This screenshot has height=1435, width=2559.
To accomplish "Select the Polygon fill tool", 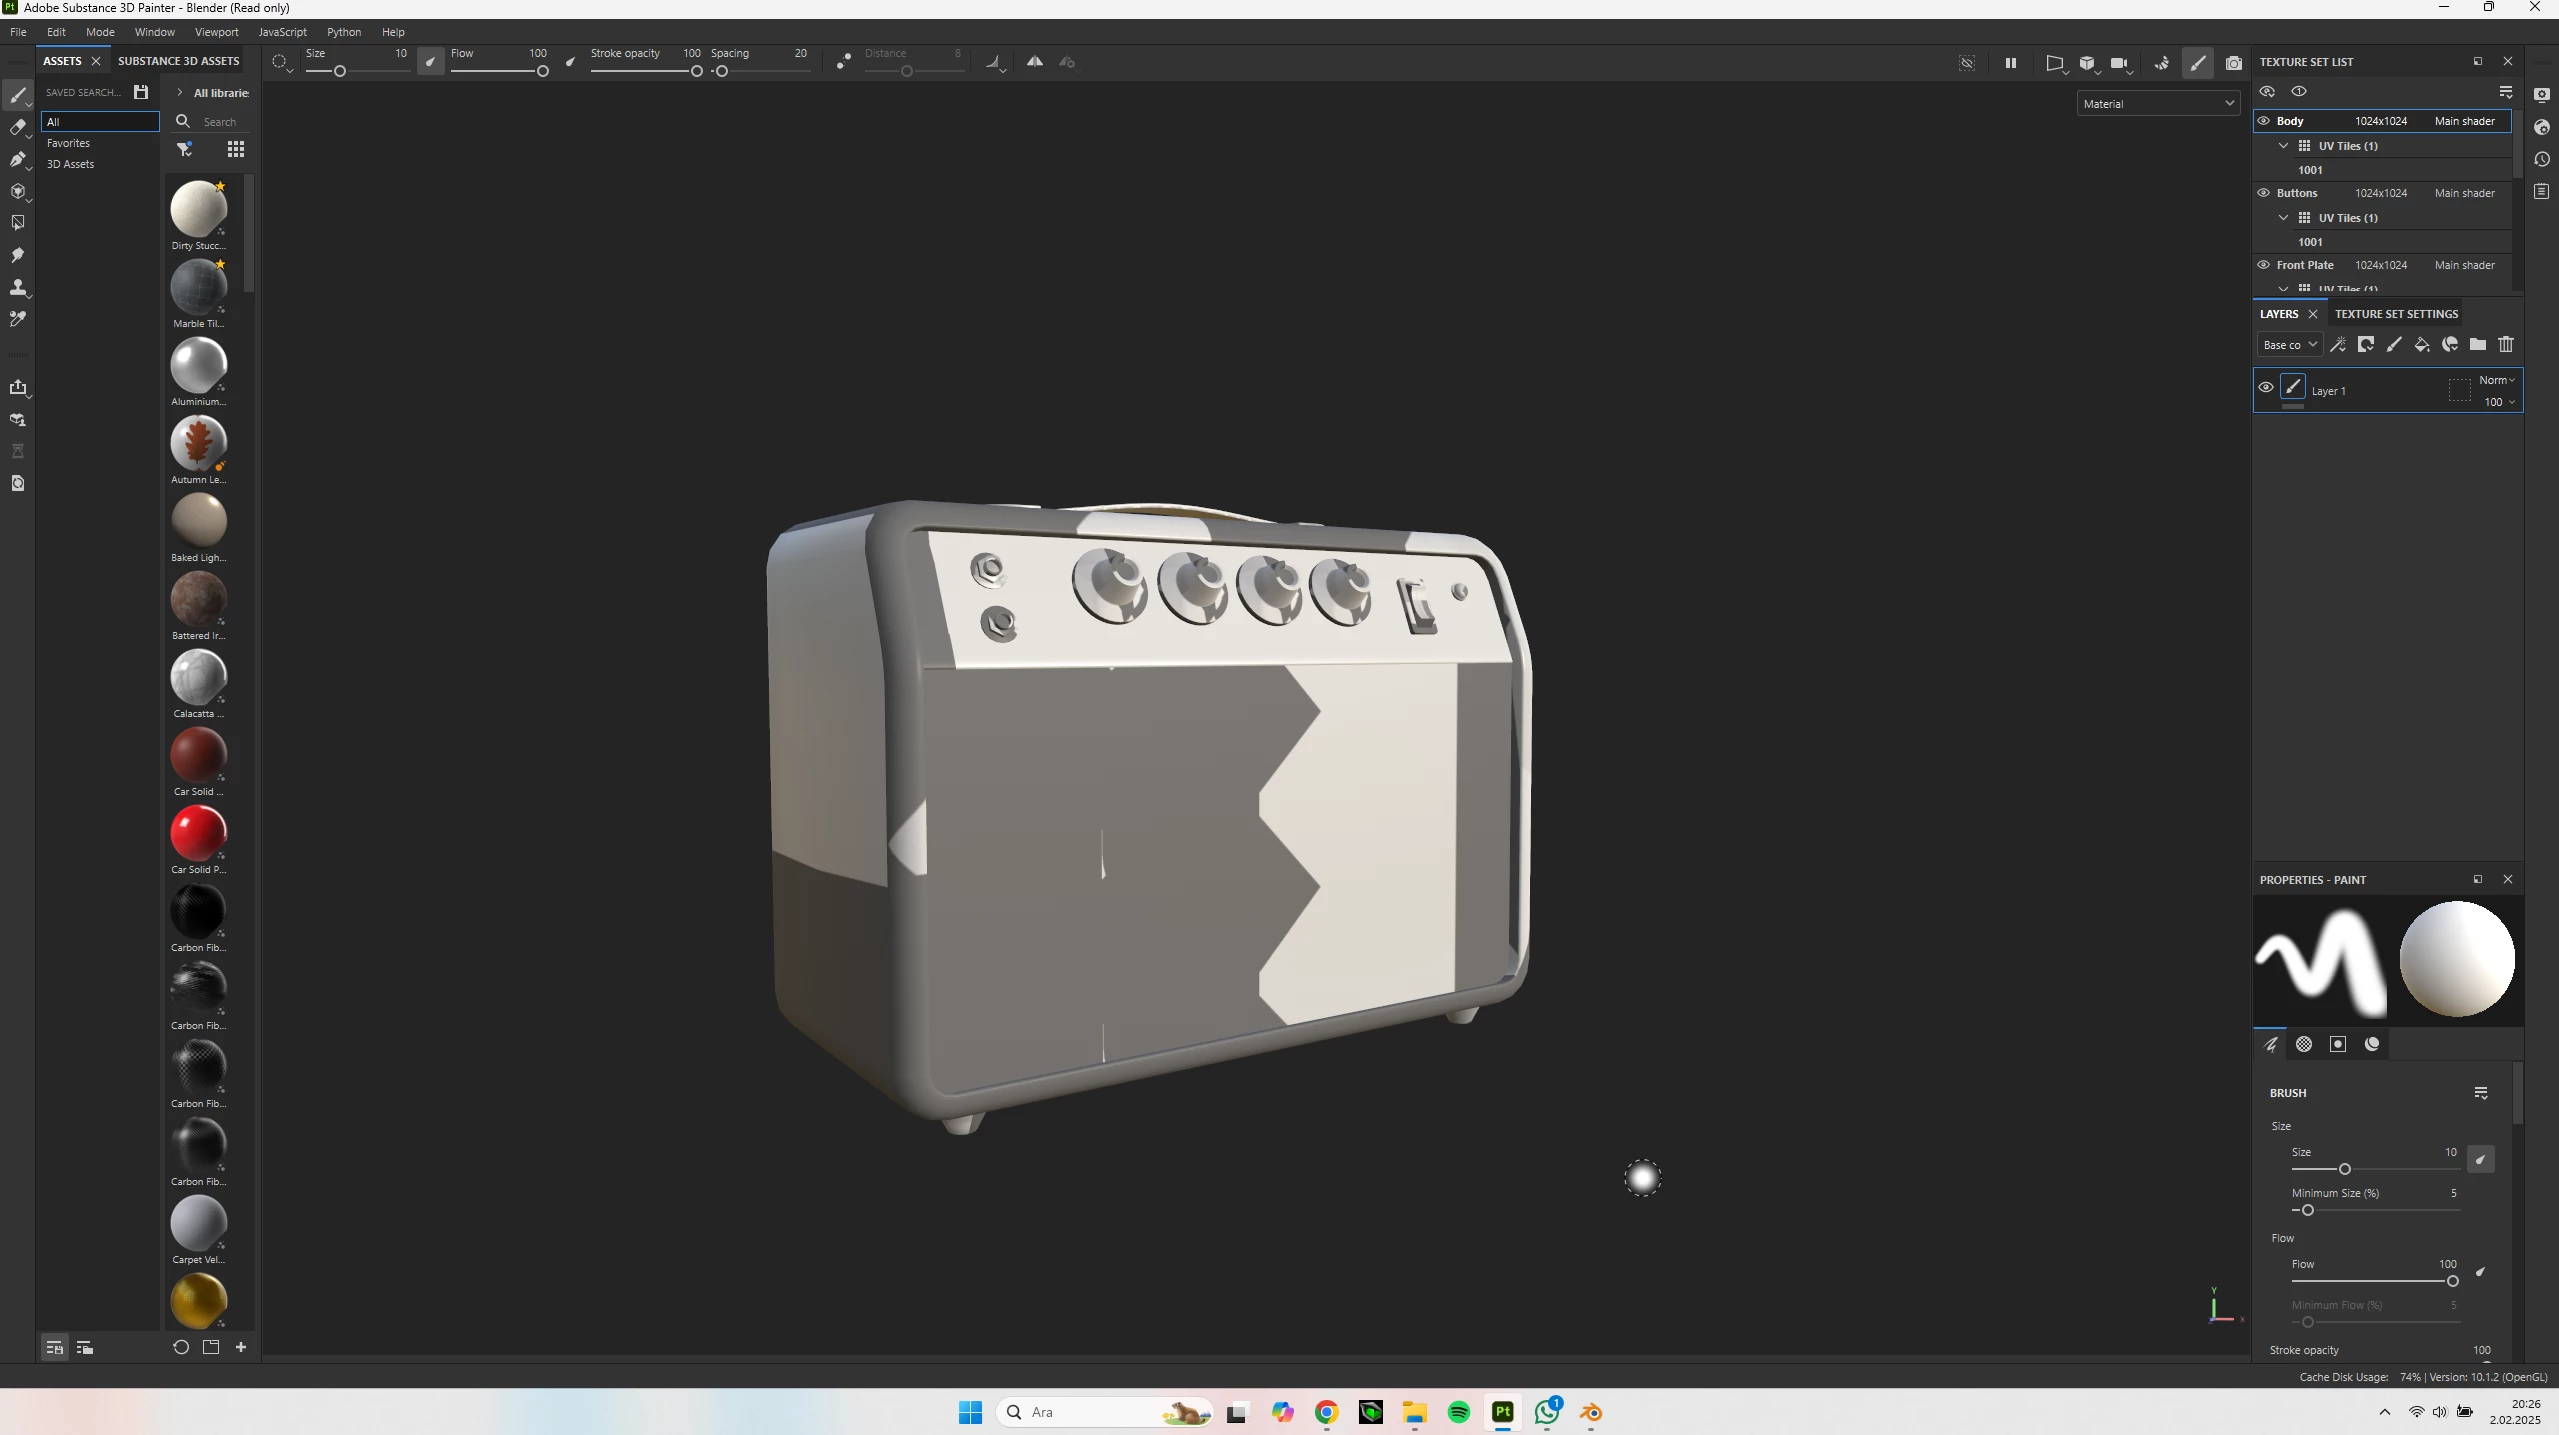I will (x=17, y=223).
